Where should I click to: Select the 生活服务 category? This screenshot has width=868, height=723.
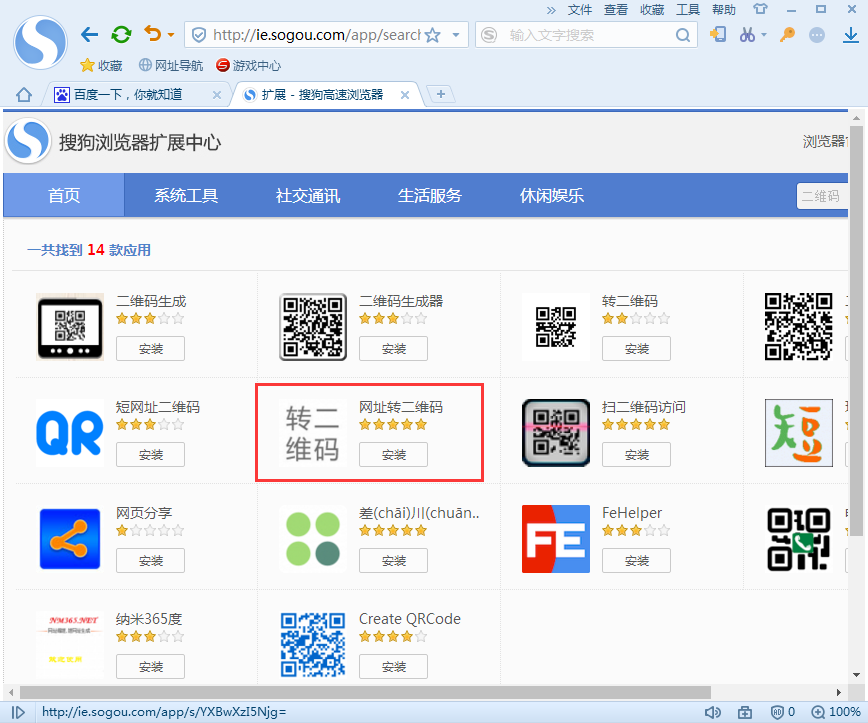point(430,195)
